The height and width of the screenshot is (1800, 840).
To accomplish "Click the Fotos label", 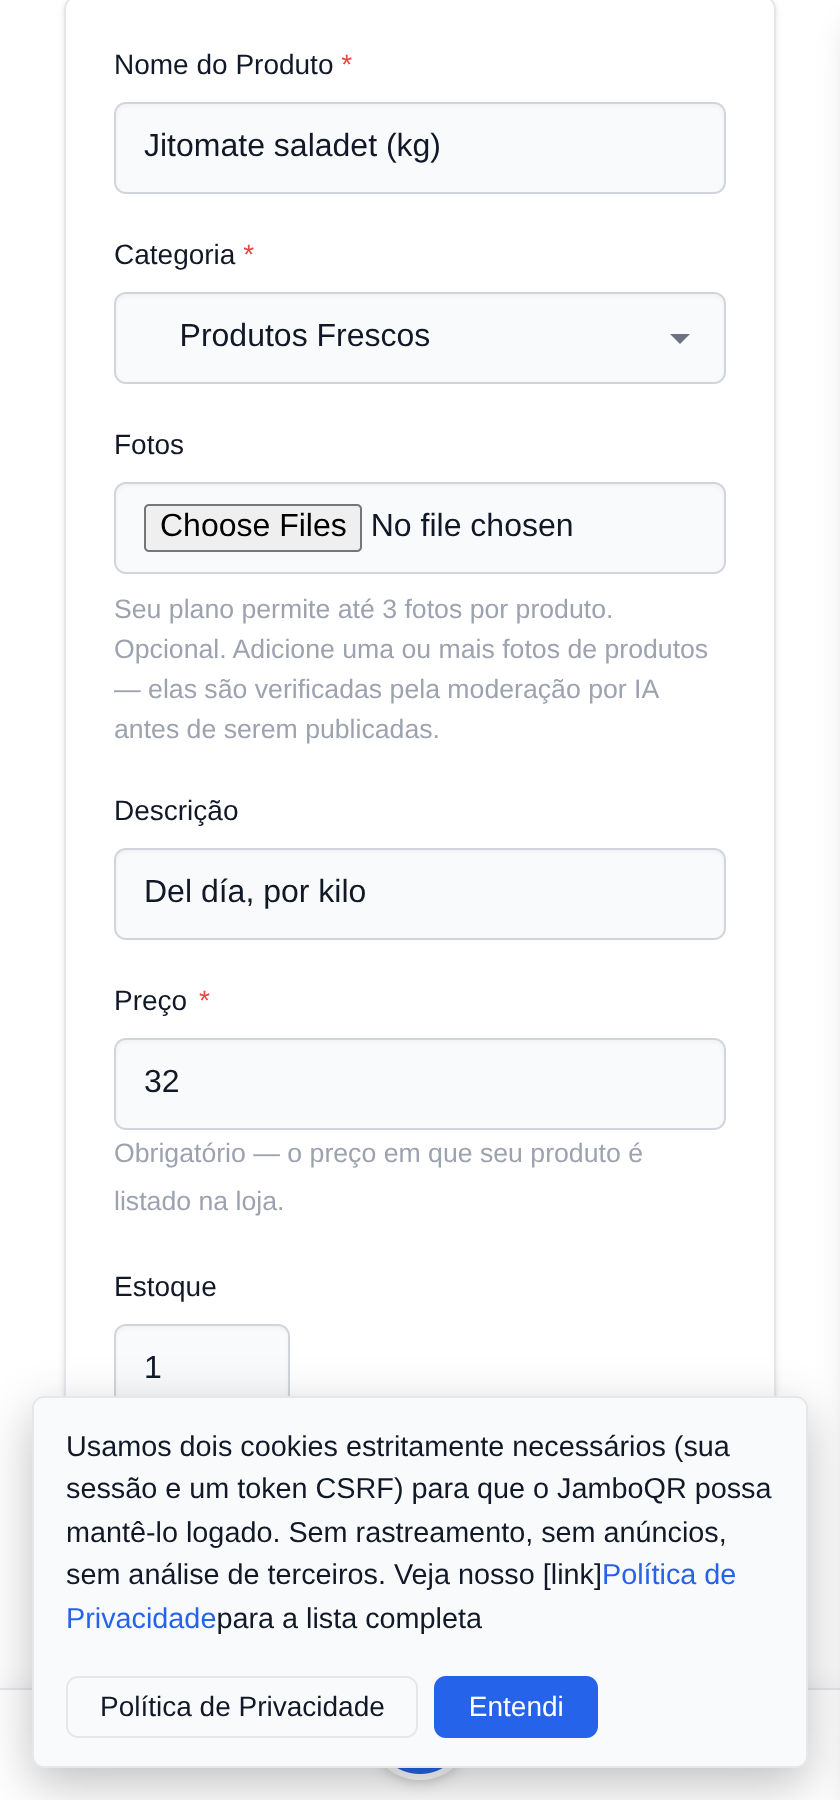I will 149,445.
